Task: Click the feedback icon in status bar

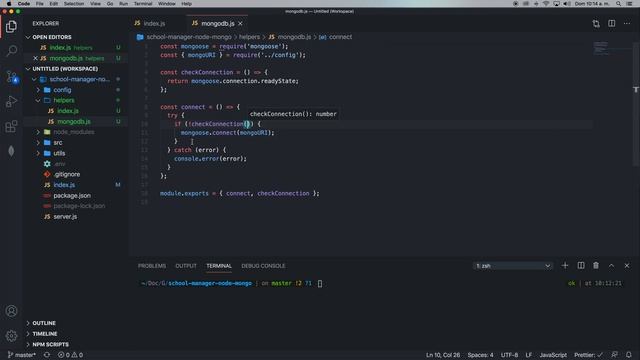Action: (x=614, y=355)
